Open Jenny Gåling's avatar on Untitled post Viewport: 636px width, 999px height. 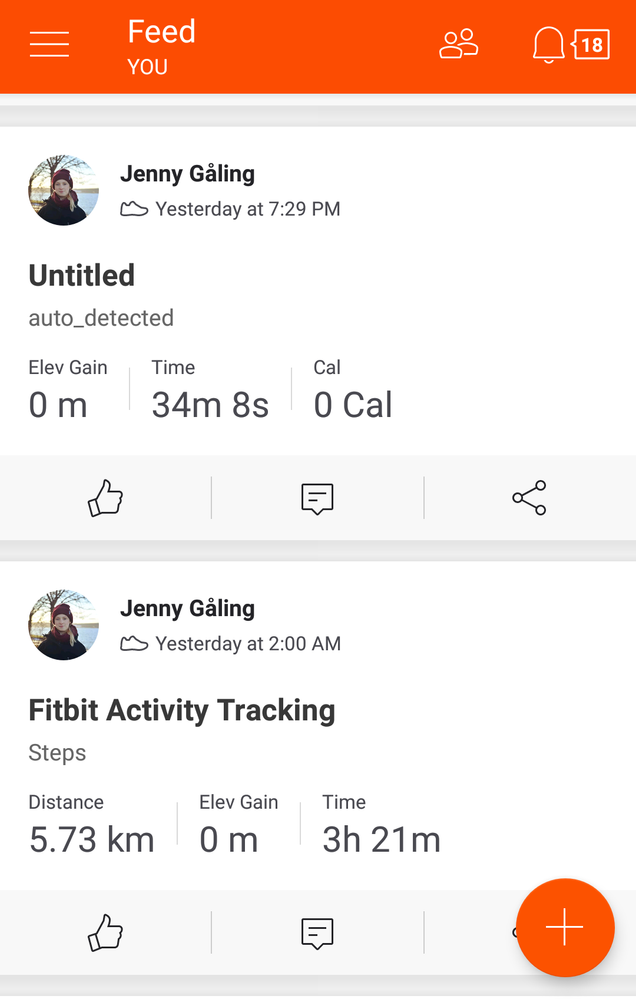click(x=63, y=190)
